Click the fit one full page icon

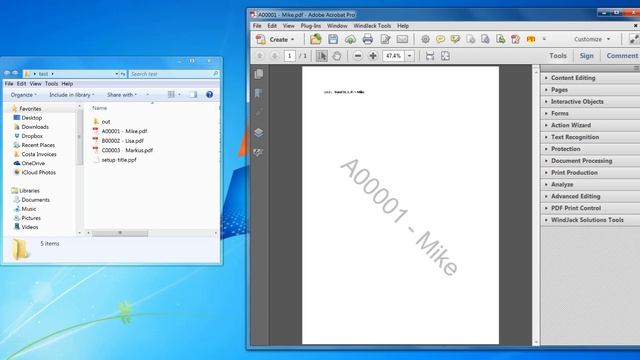coord(445,56)
